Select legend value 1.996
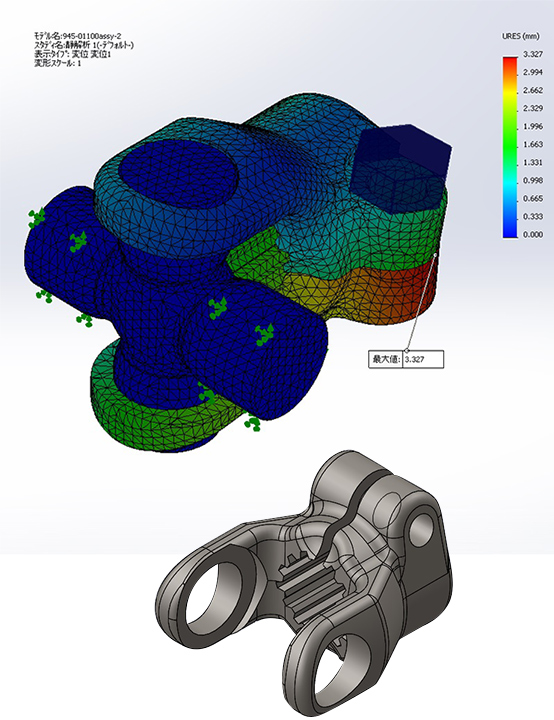 [x=533, y=126]
